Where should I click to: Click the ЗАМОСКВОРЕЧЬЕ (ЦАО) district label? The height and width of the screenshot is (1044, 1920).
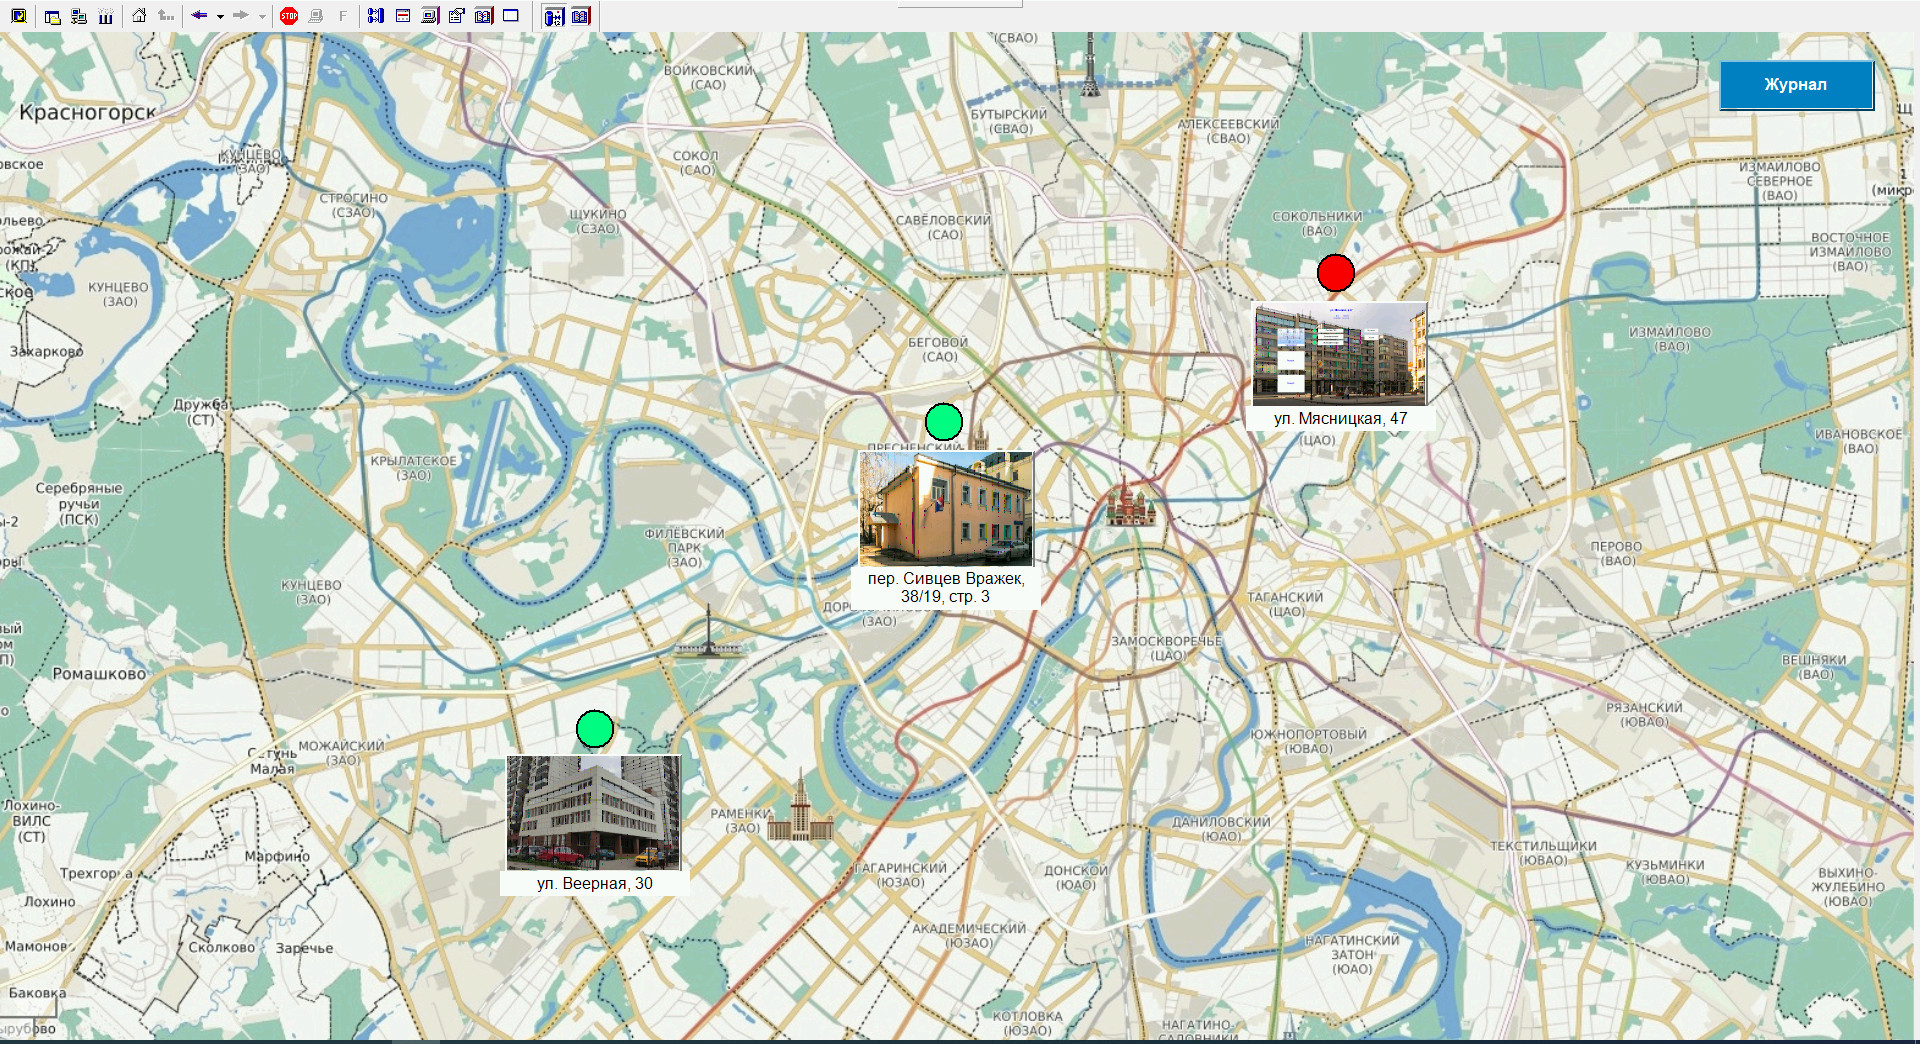[1167, 648]
